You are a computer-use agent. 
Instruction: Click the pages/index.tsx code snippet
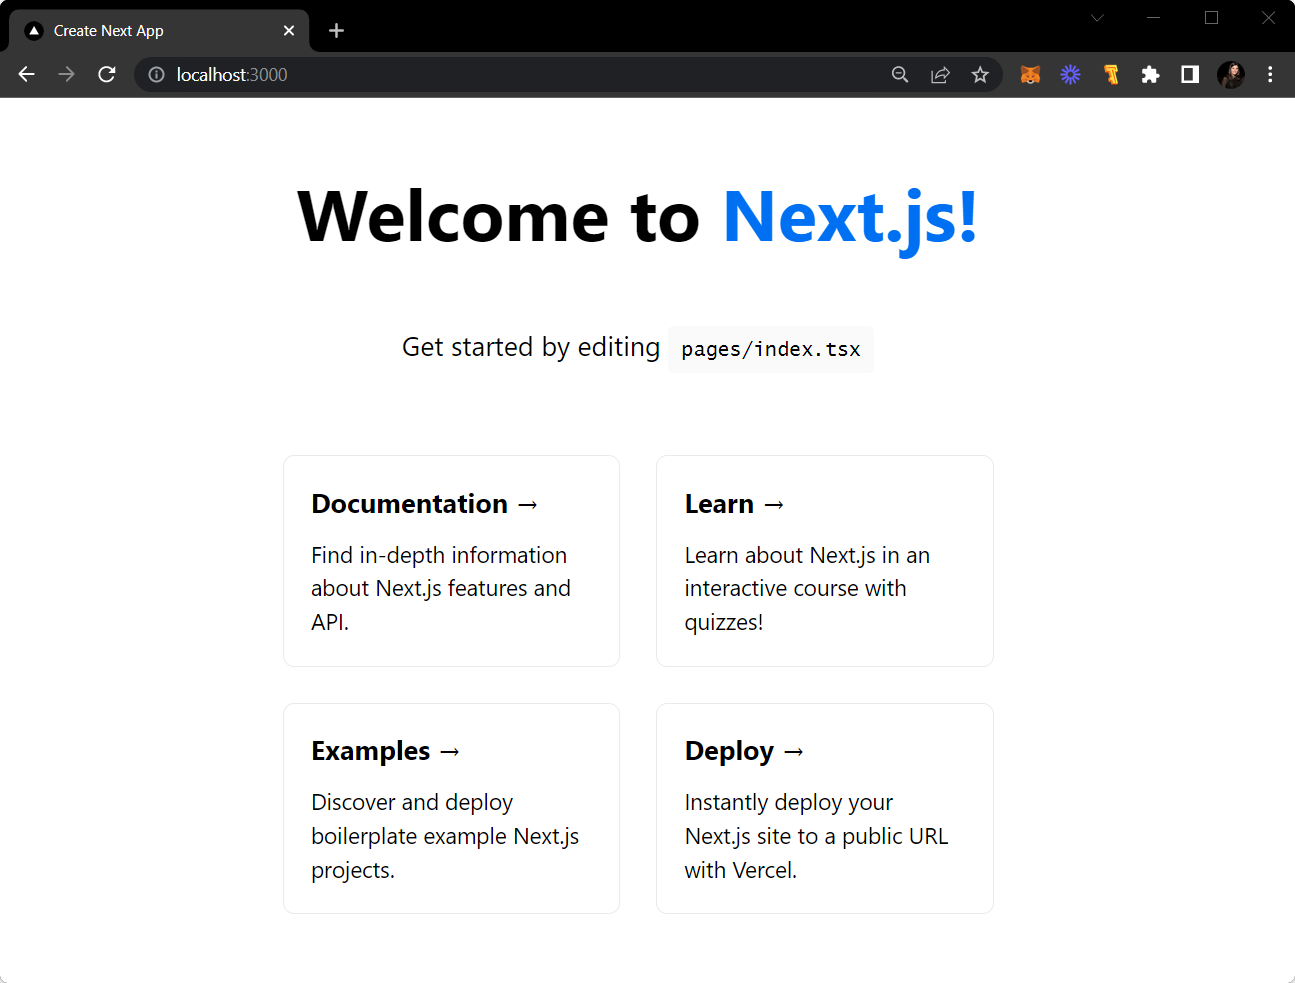pyautogui.click(x=771, y=349)
